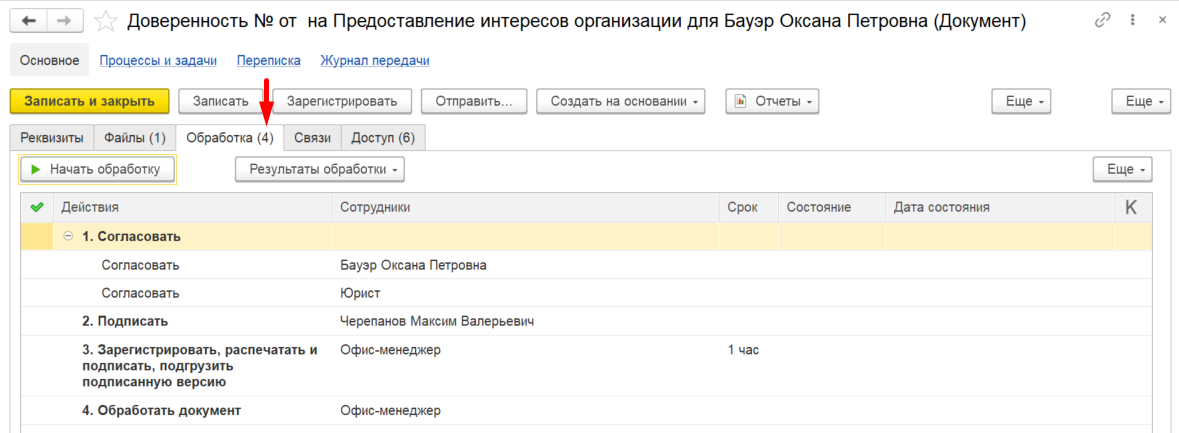Open Создать на основании dropdown
Image resolution: width=1179 pixels, height=433 pixels.
(620, 101)
